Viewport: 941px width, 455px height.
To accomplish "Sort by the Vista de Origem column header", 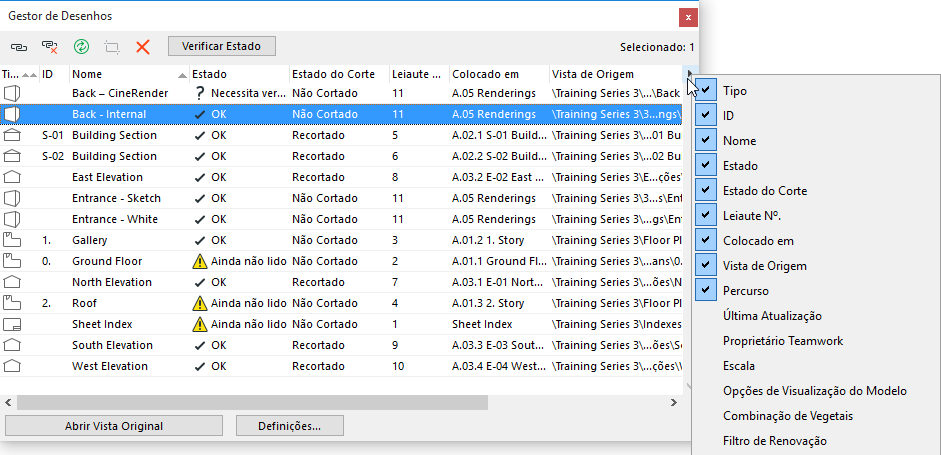I will click(616, 74).
